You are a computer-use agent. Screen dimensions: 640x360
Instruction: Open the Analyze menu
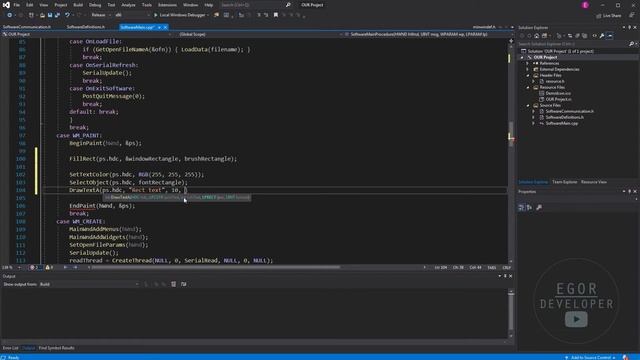click(x=128, y=5)
